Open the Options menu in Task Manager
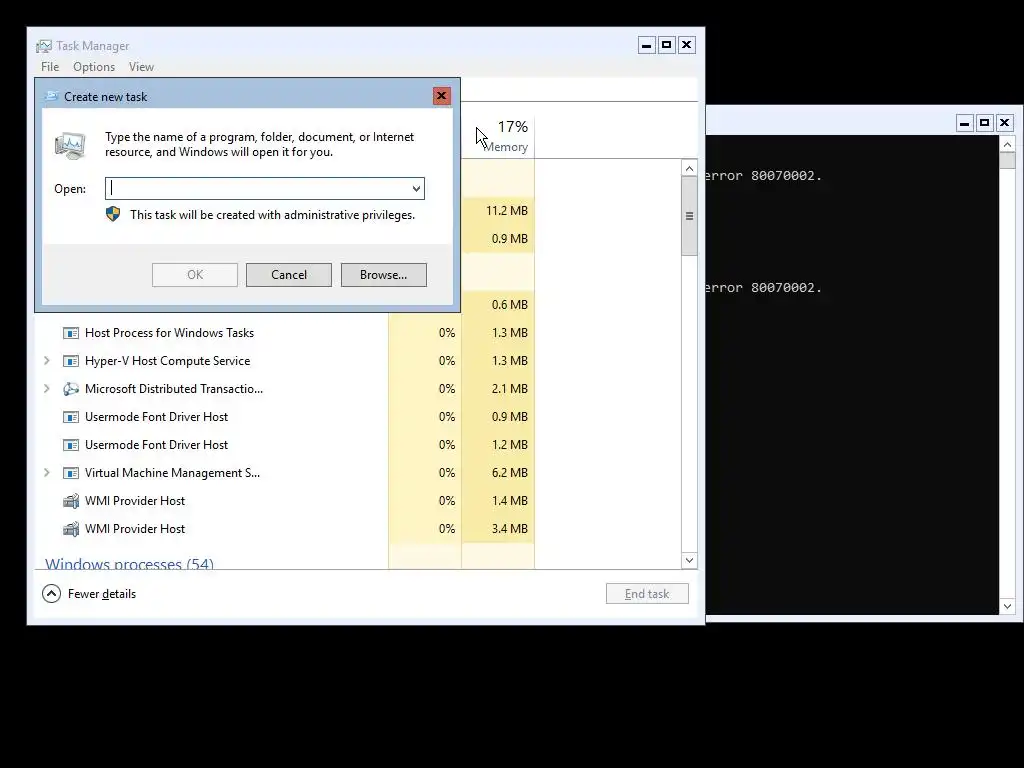Screen dimensions: 1024x768 point(94,67)
